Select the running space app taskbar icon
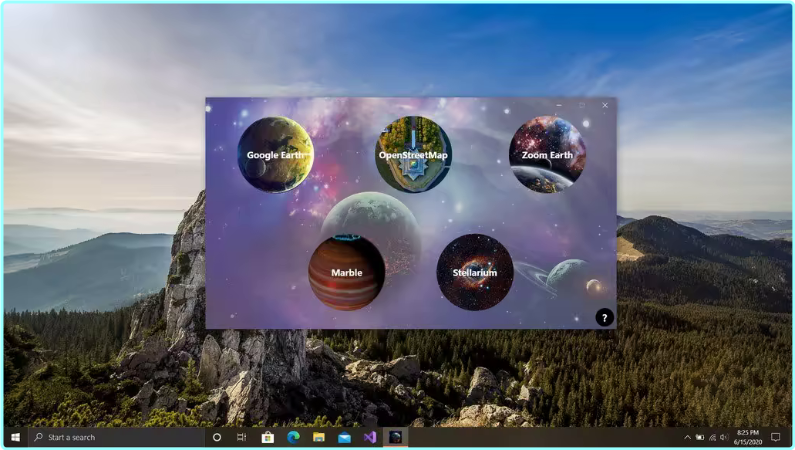Screen dimensions: 795x450 point(395,437)
